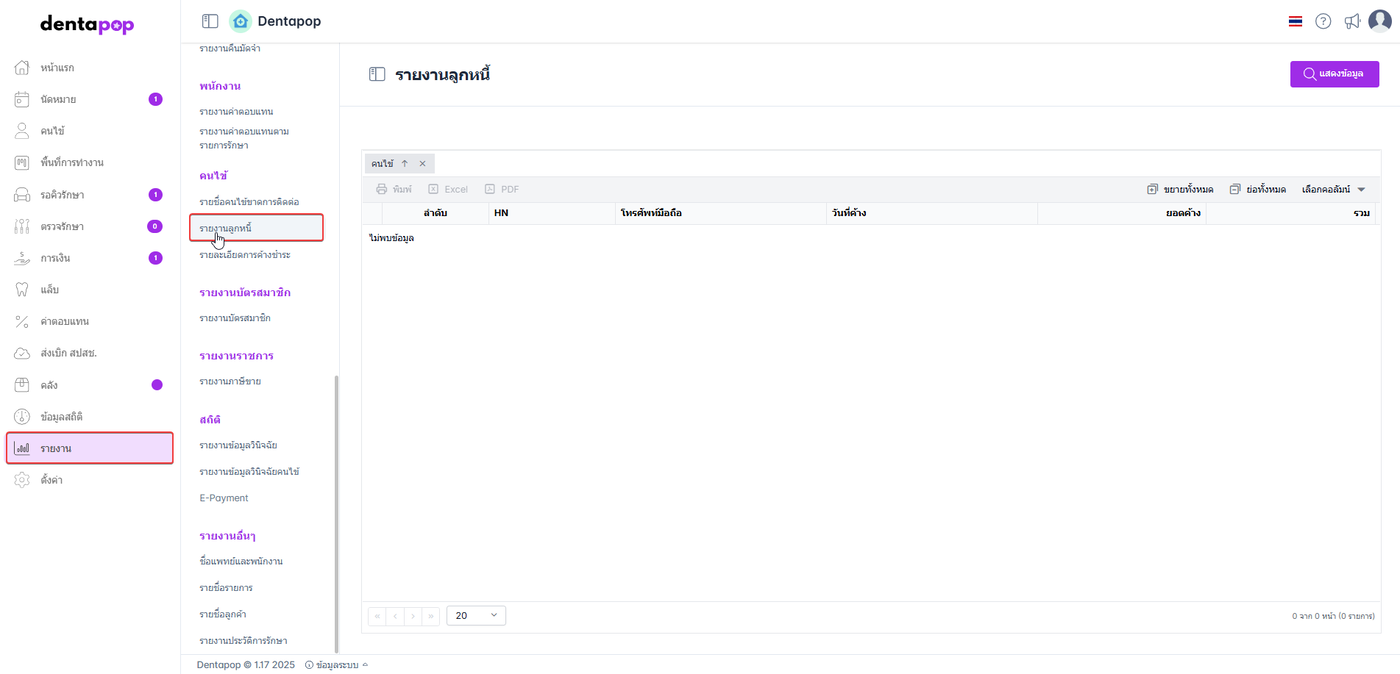Sort the คนไข้ group chip ascending arrow
The width and height of the screenshot is (1400, 674).
(x=405, y=163)
